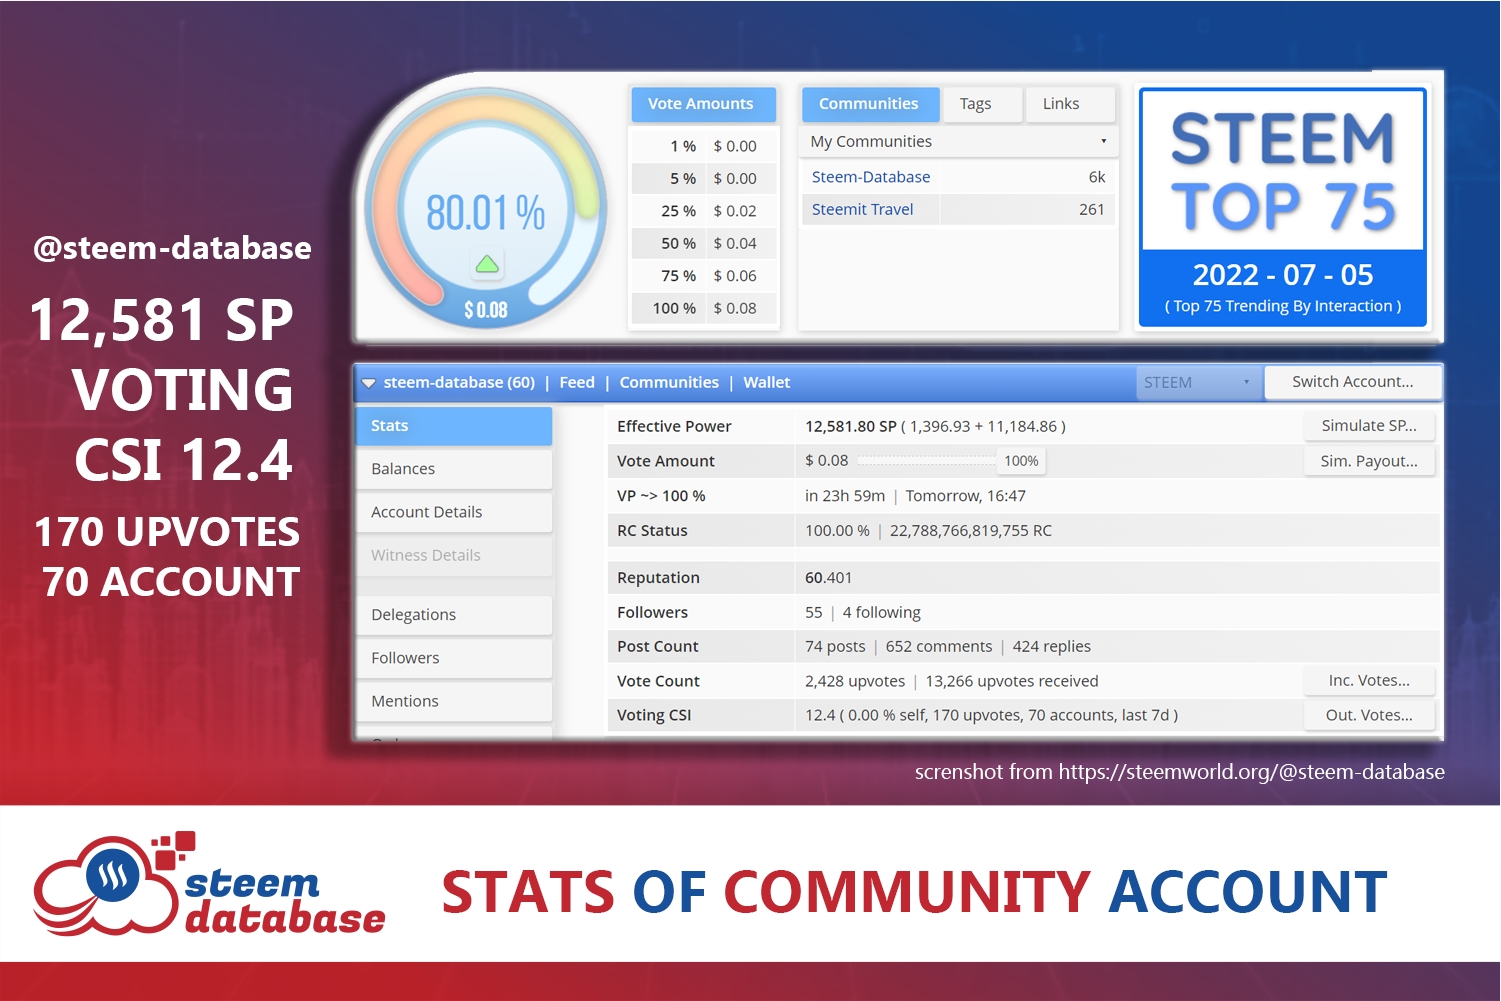Select the 25 % vote amount row
This screenshot has width=1501, height=1001.
coord(704,211)
